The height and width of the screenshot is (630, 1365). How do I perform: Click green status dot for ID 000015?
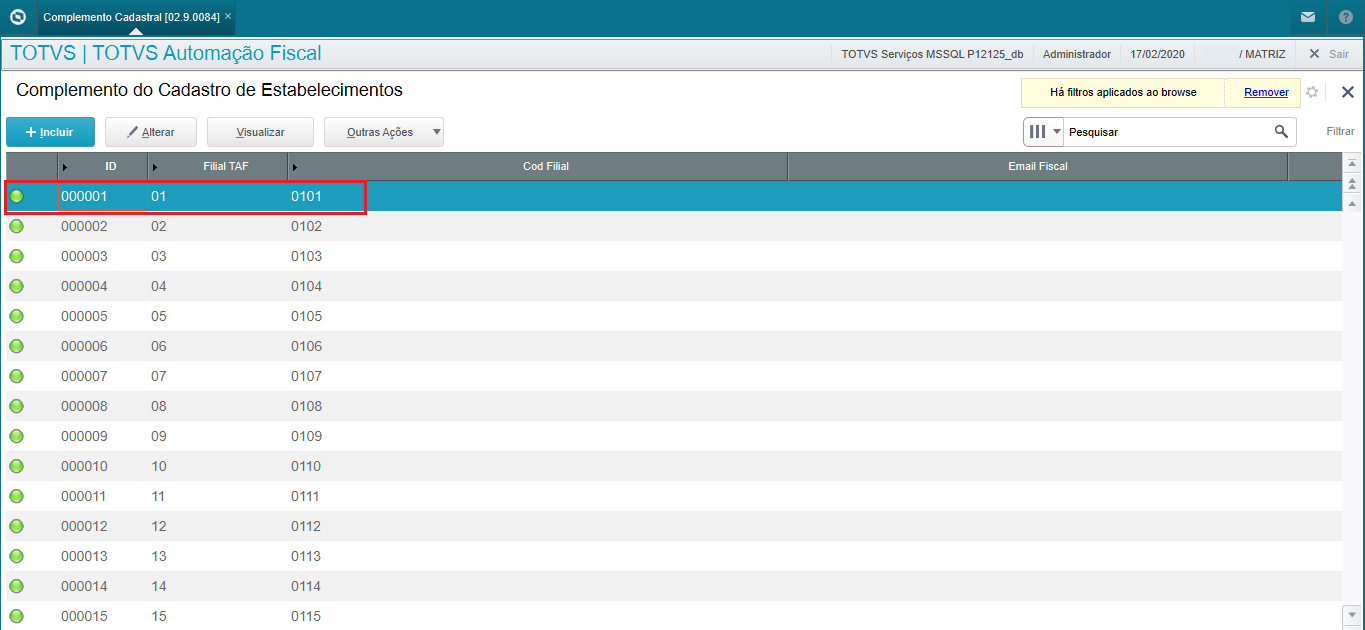[x=16, y=616]
